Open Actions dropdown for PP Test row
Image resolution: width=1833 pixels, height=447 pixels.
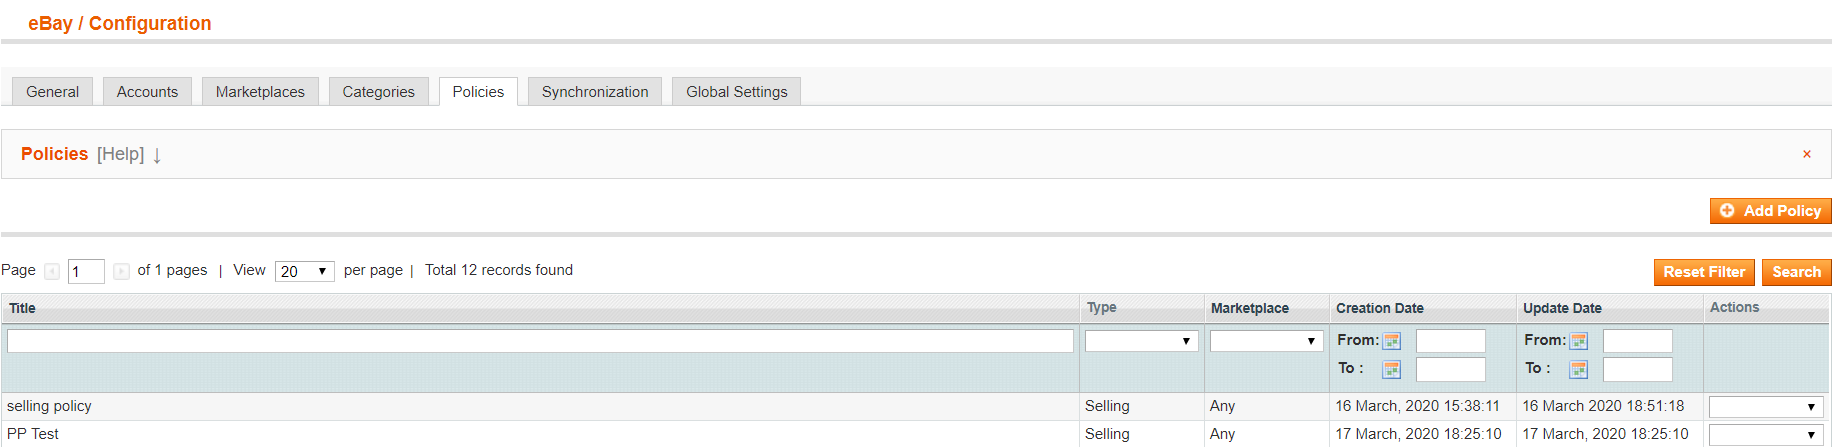coord(1765,435)
